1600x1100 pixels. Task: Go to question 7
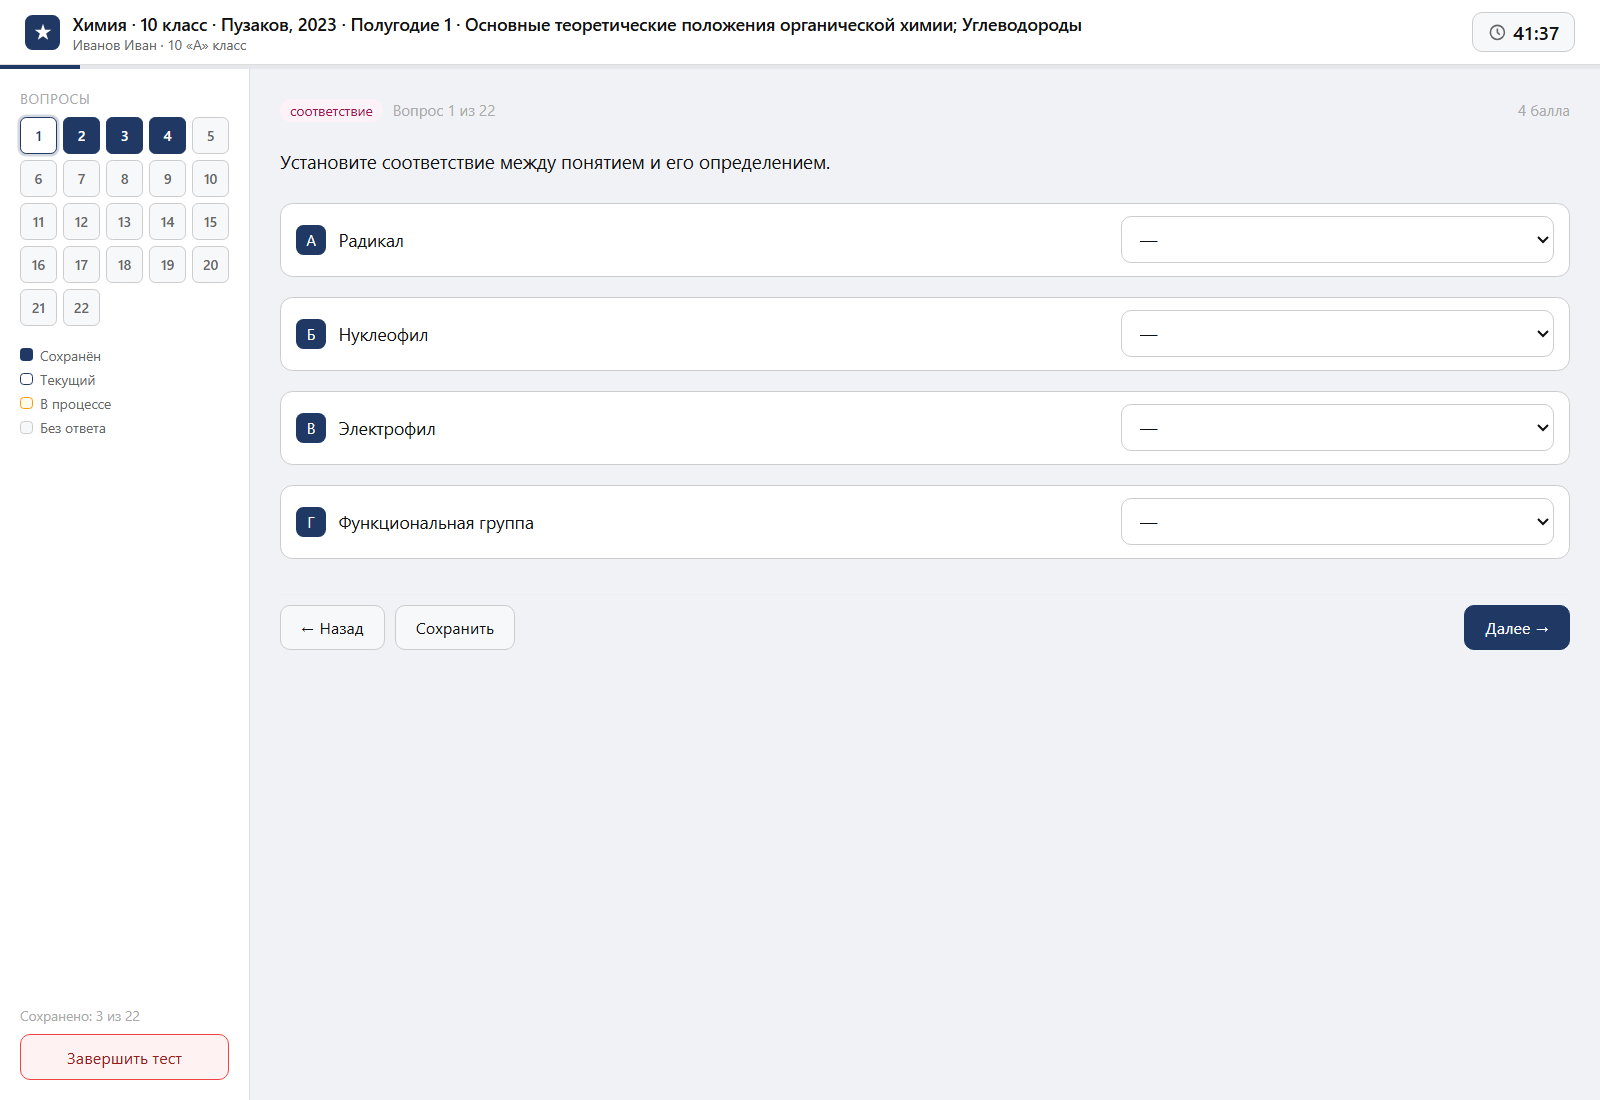81,179
